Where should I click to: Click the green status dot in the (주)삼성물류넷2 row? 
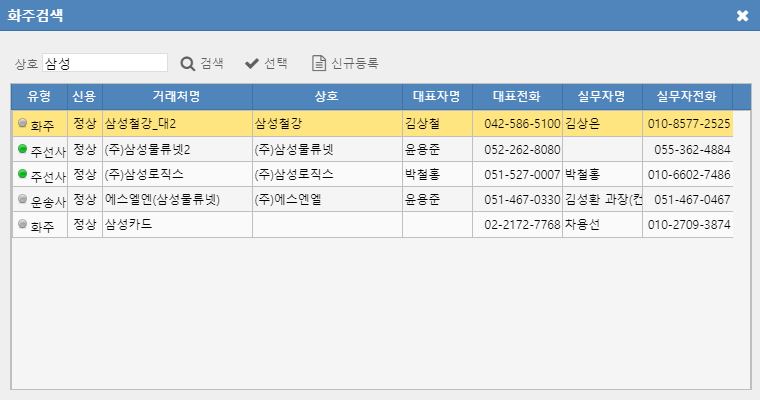pos(22,148)
